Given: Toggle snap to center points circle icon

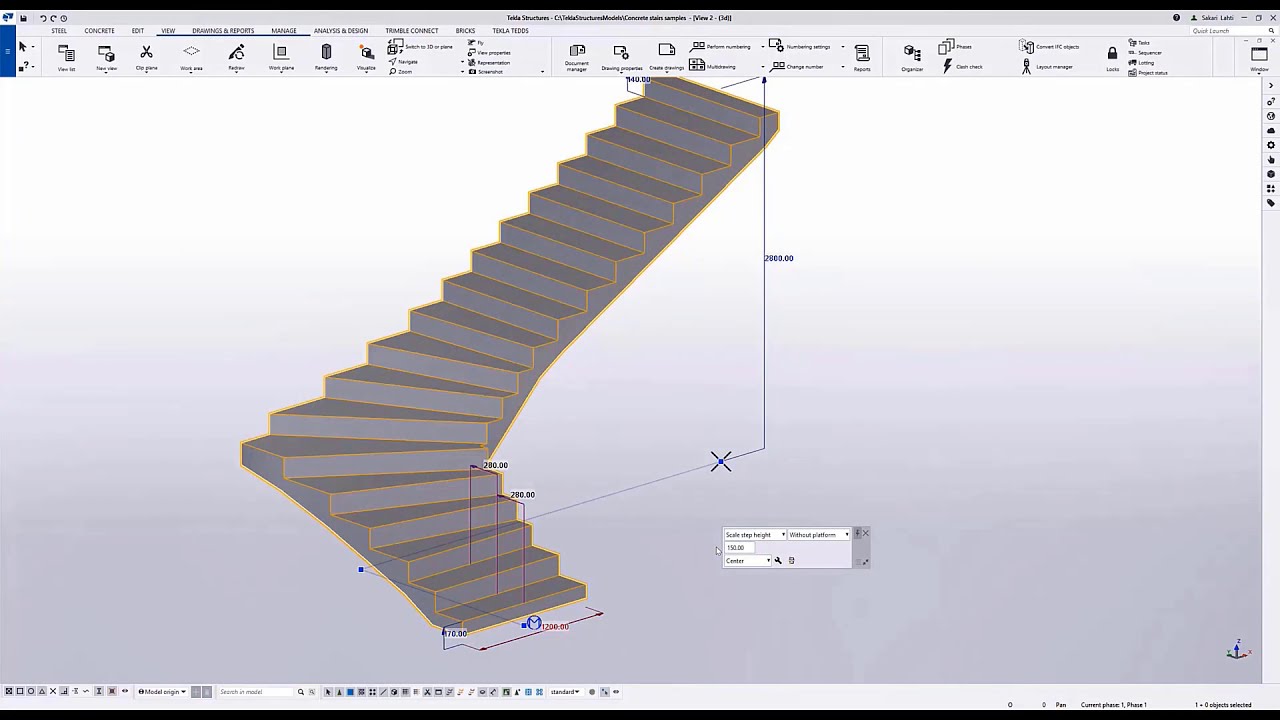Looking at the screenshot, I should [x=31, y=692].
